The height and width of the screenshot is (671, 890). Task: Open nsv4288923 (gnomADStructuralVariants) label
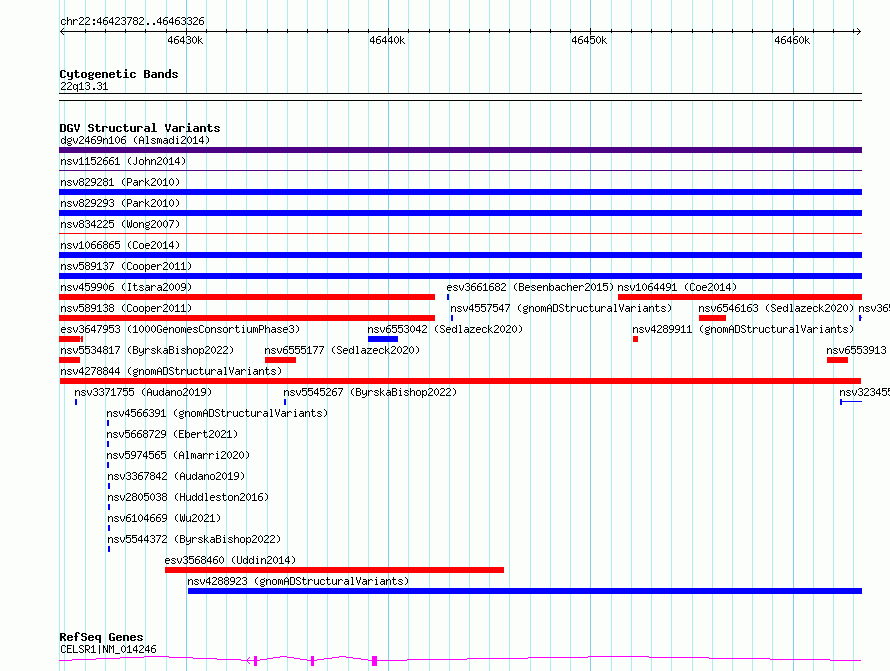pos(298,581)
